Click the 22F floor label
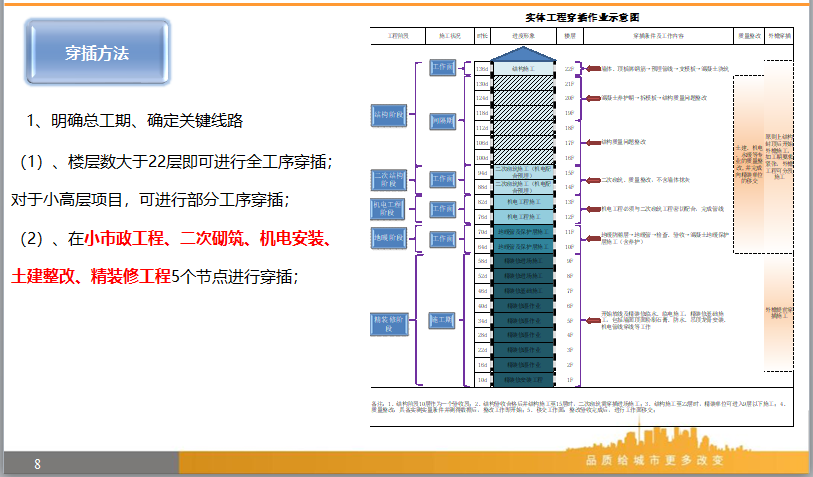This screenshot has width=813, height=477. click(x=569, y=68)
